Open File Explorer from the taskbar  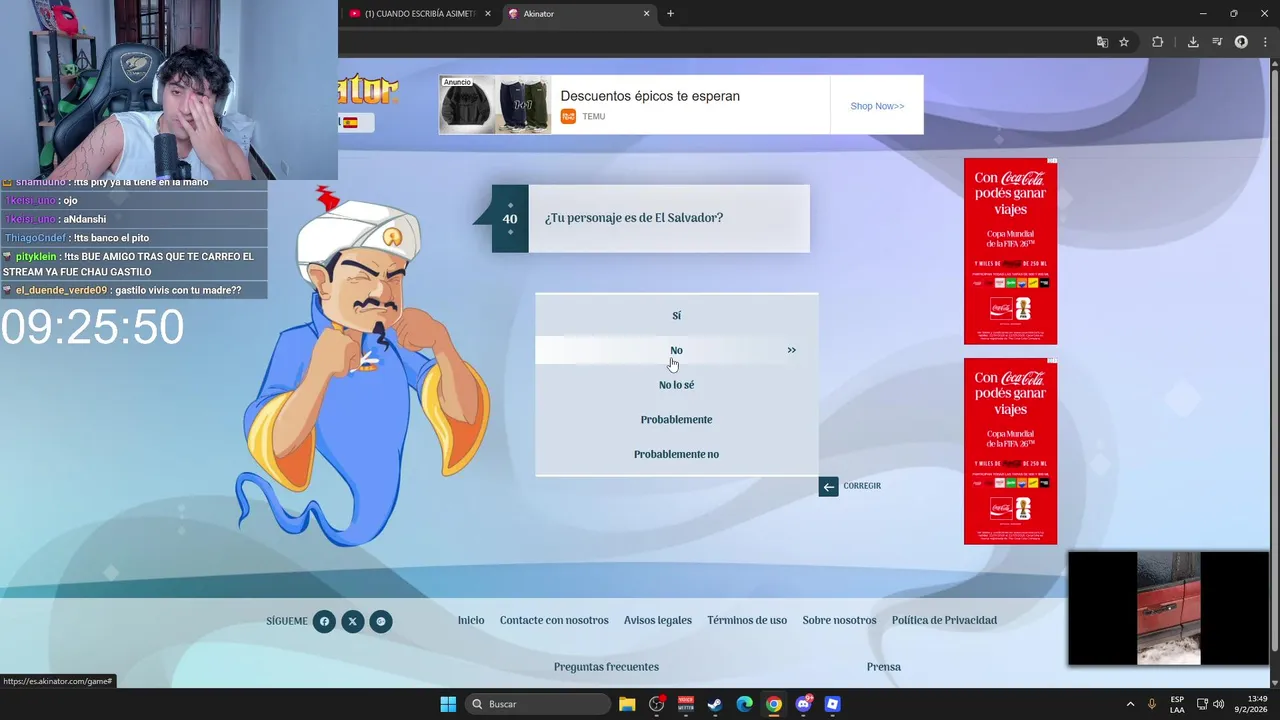point(627,704)
